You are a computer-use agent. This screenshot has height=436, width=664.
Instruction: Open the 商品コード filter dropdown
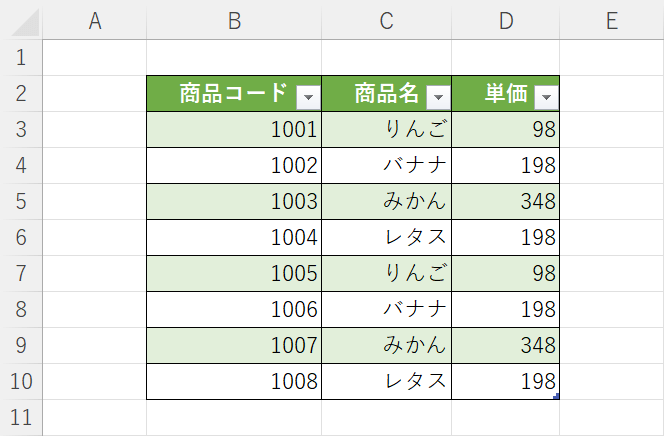pyautogui.click(x=308, y=97)
